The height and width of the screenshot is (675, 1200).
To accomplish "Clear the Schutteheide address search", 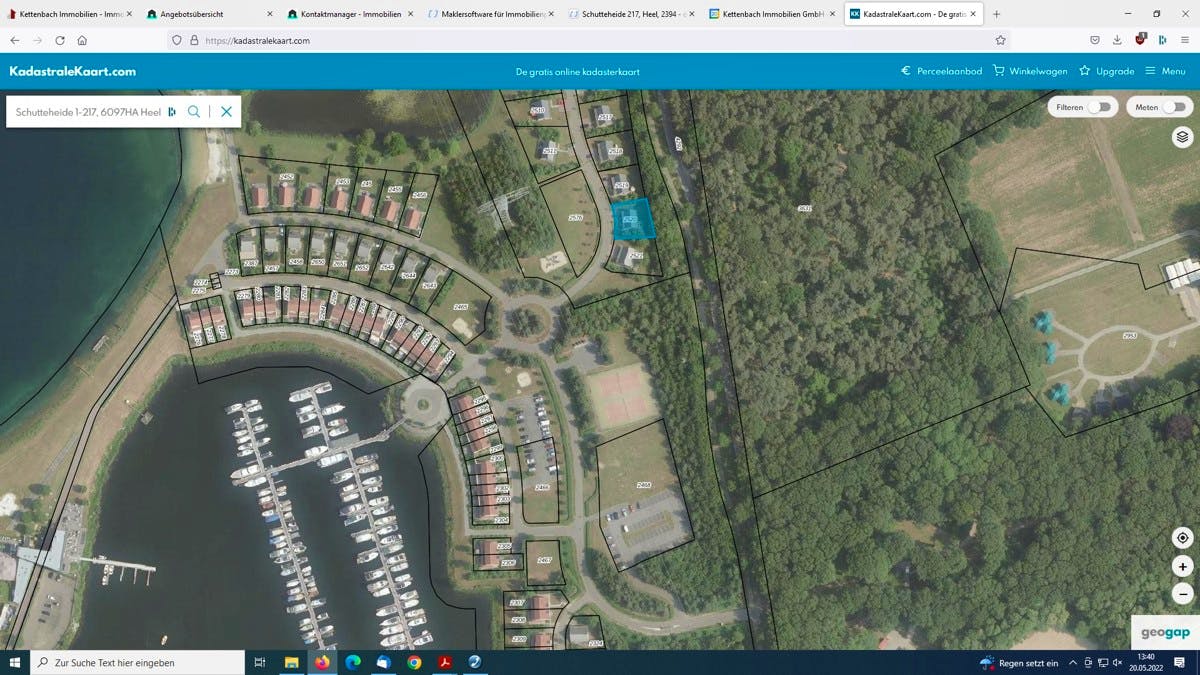I will (227, 112).
